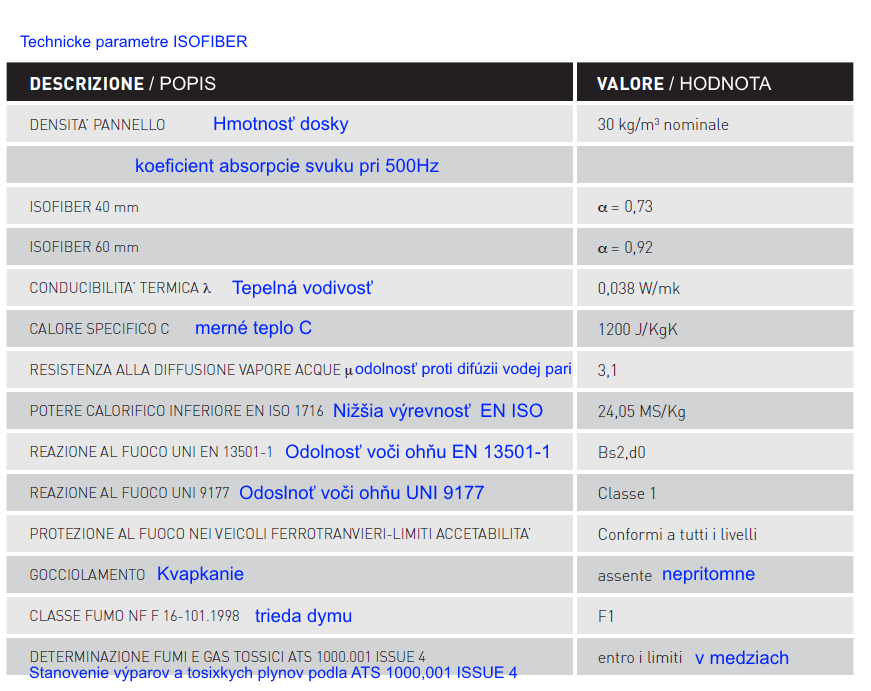Click the blue 'merné teplo C' annotation
Viewport: 871px width, 691px height.
pyautogui.click(x=253, y=328)
